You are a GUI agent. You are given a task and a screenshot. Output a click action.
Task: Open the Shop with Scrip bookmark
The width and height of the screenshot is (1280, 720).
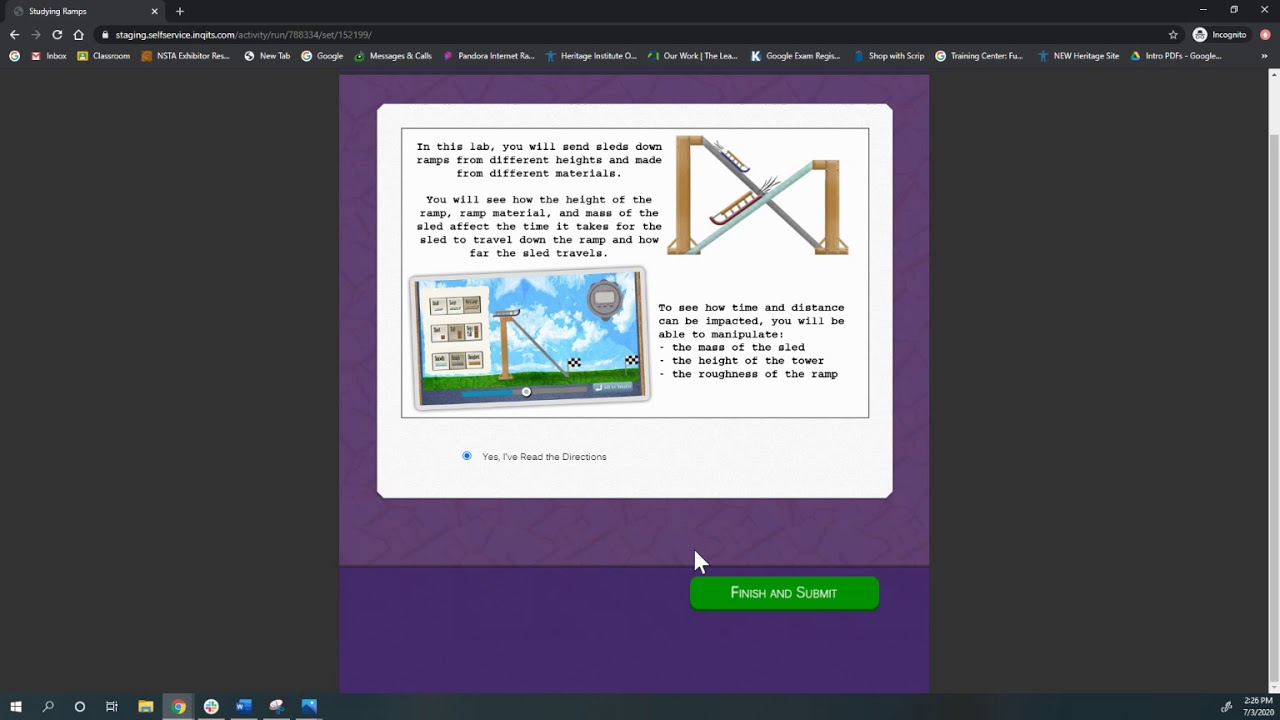pyautogui.click(x=889, y=56)
